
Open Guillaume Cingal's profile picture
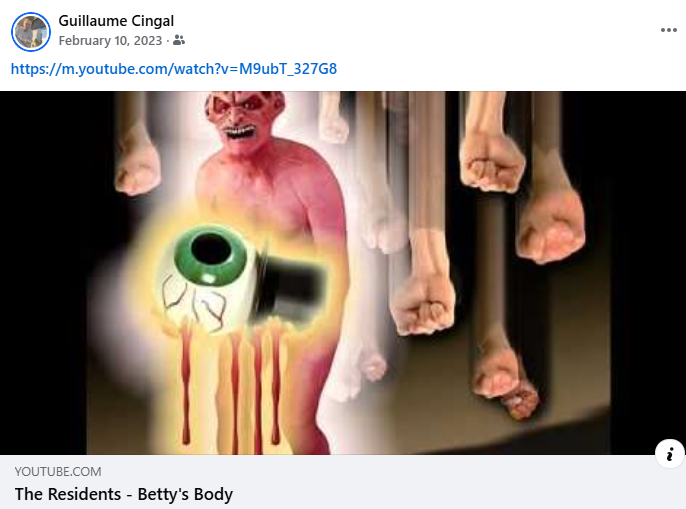tap(31, 32)
